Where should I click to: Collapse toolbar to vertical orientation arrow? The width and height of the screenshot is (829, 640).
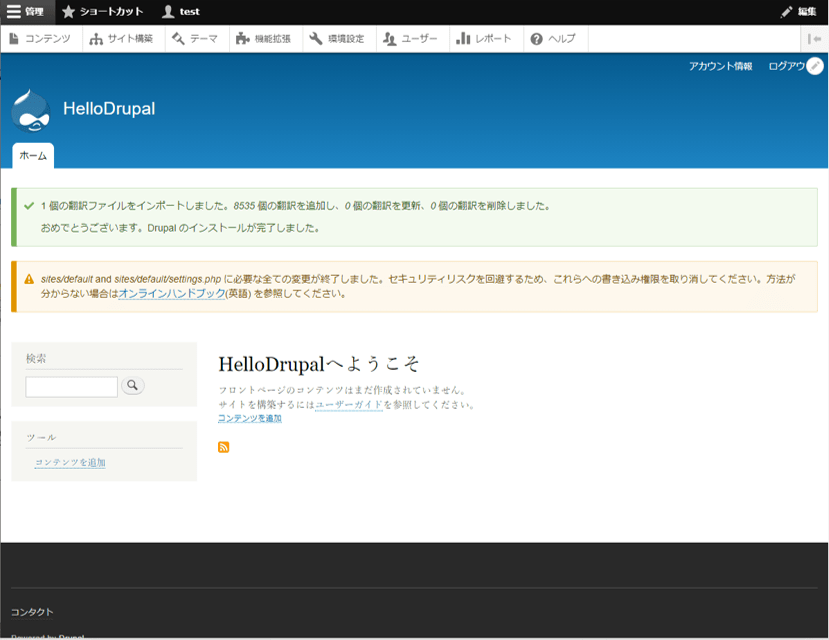tap(815, 39)
